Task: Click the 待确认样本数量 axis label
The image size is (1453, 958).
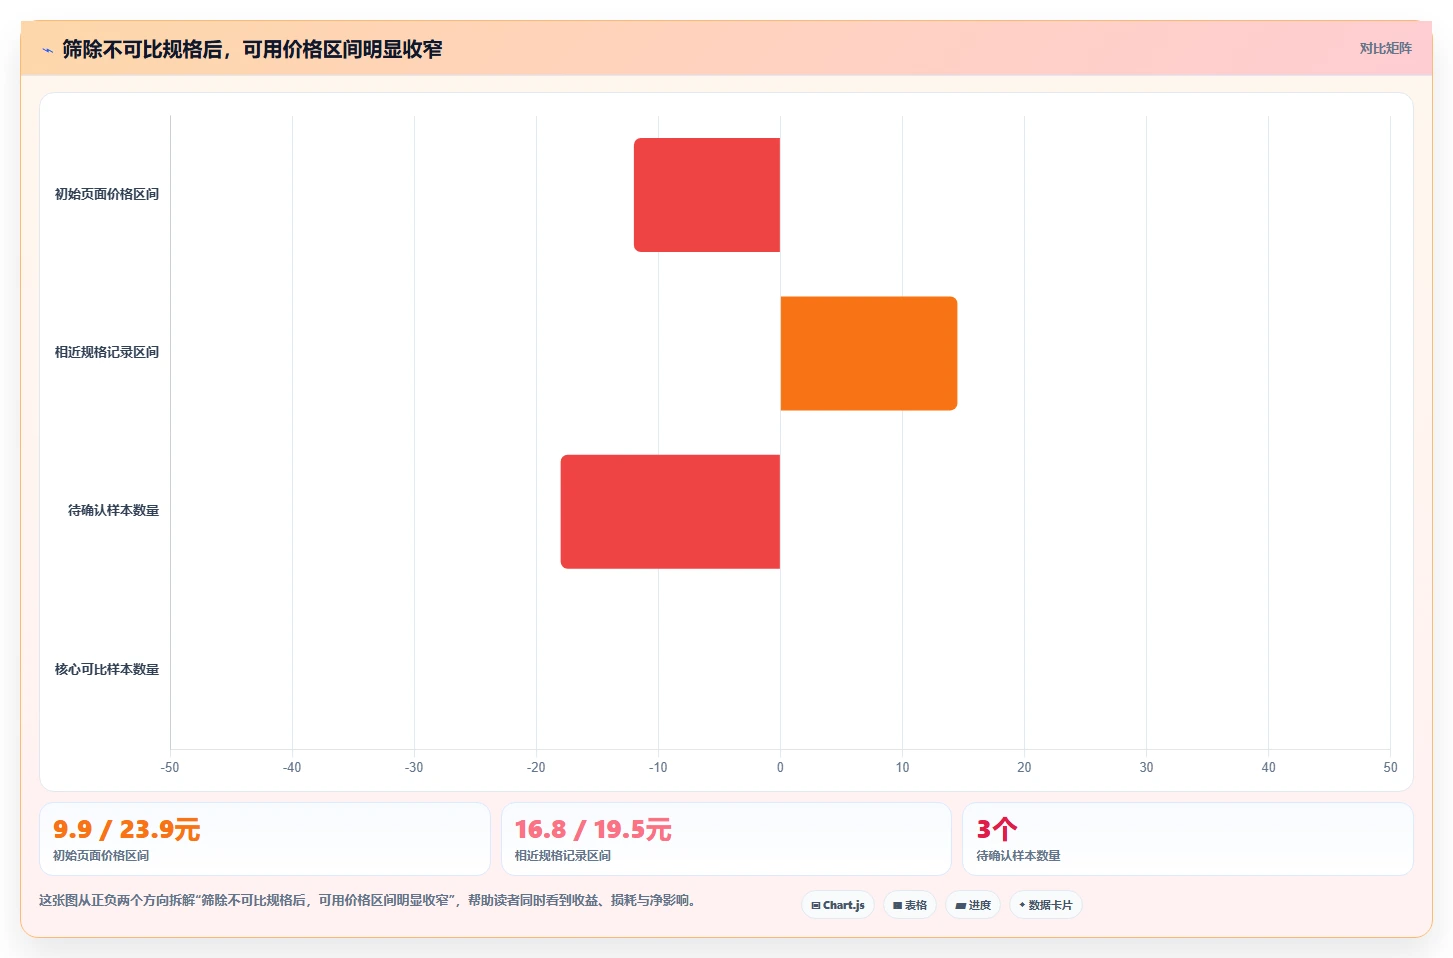Action: (x=113, y=510)
